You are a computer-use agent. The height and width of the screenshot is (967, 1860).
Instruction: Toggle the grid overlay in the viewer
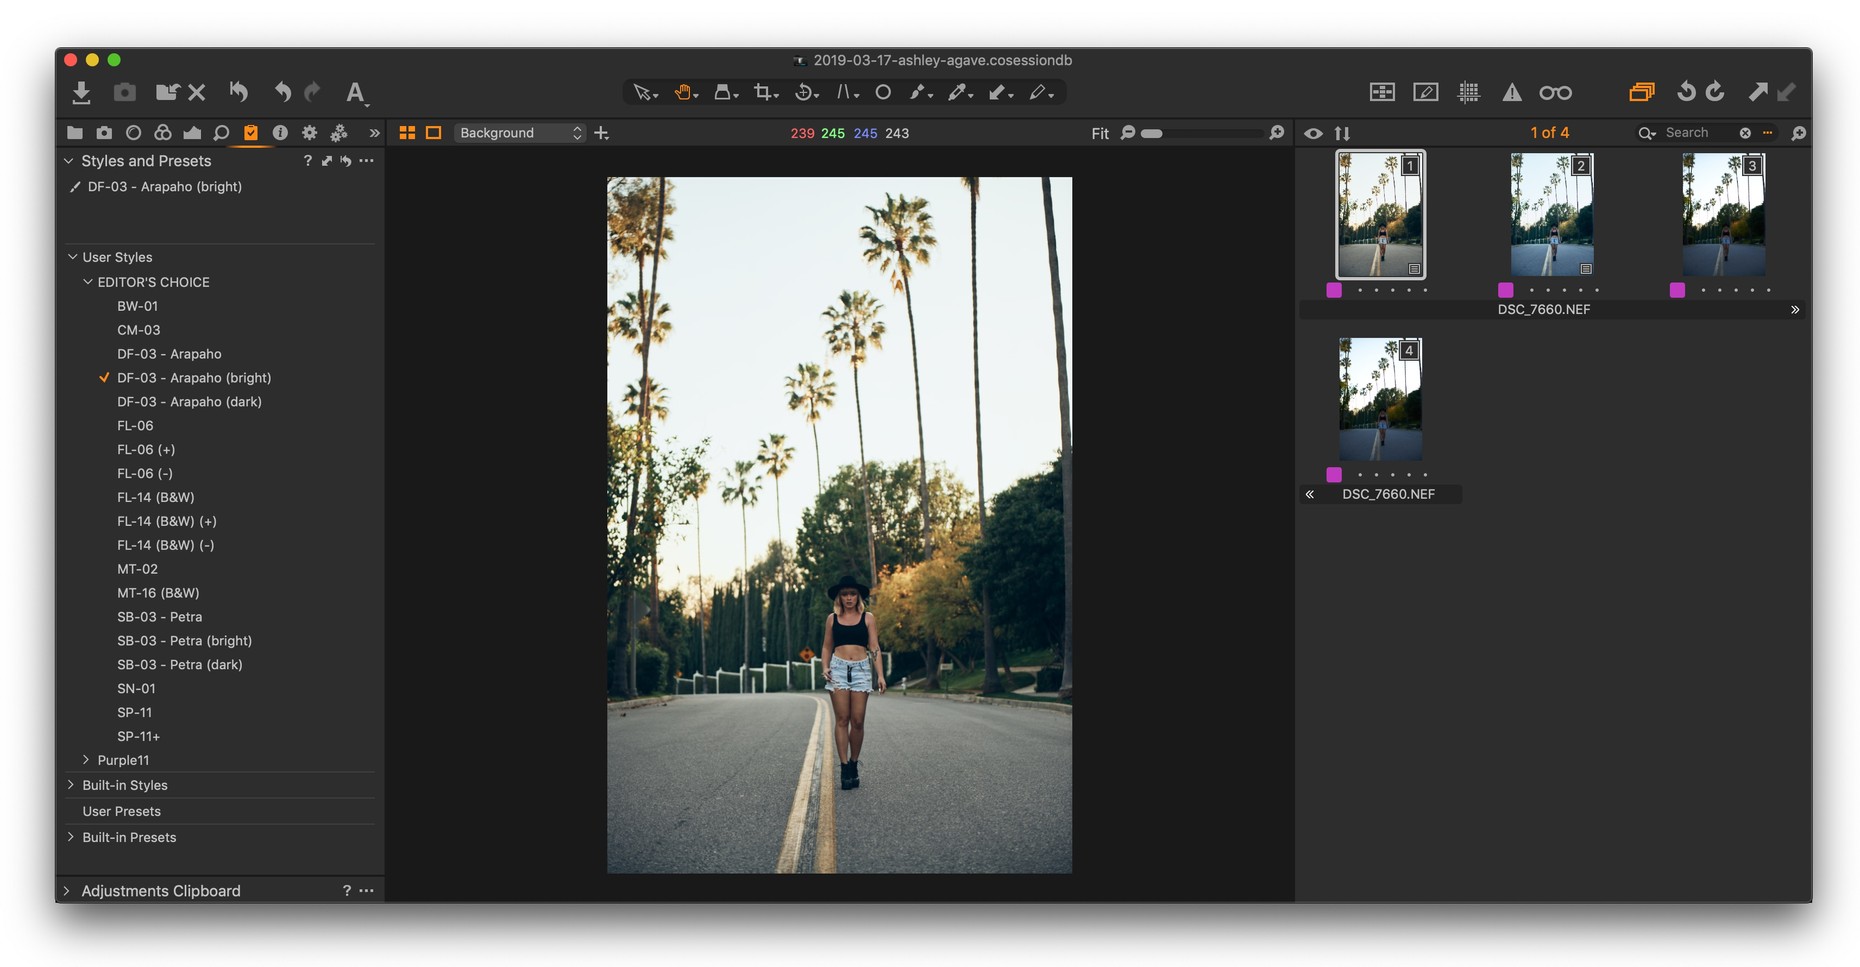pos(1470,92)
